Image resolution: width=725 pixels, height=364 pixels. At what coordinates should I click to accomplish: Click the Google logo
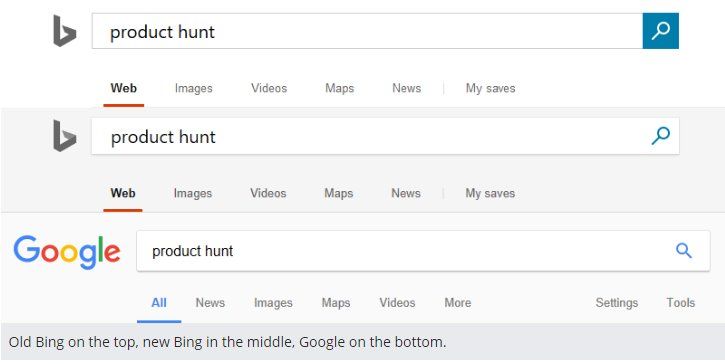(x=67, y=252)
